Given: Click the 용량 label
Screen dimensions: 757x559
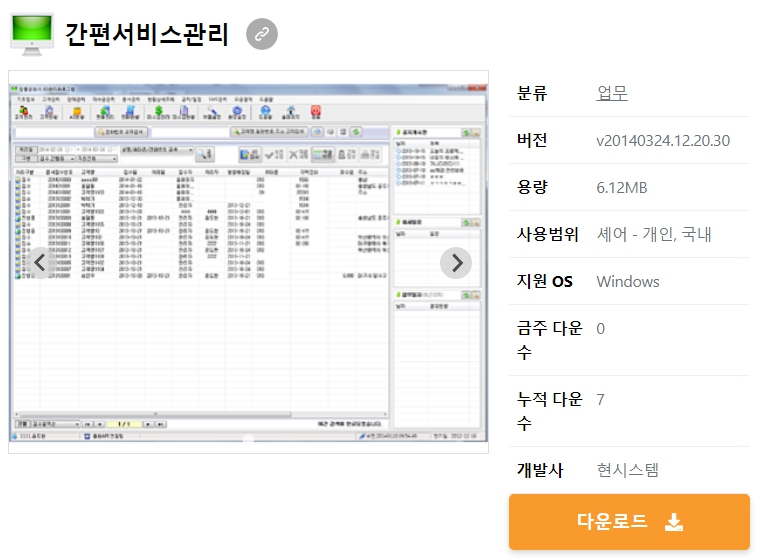Looking at the screenshot, I should pyautogui.click(x=532, y=187).
